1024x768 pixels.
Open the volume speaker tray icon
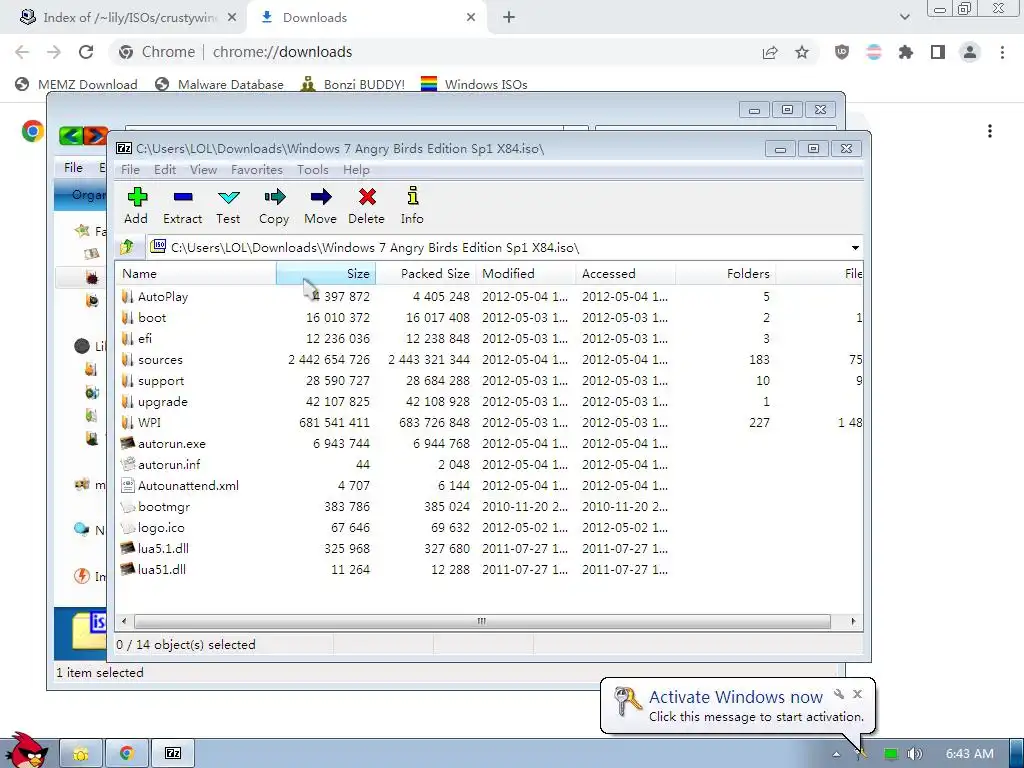click(914, 754)
